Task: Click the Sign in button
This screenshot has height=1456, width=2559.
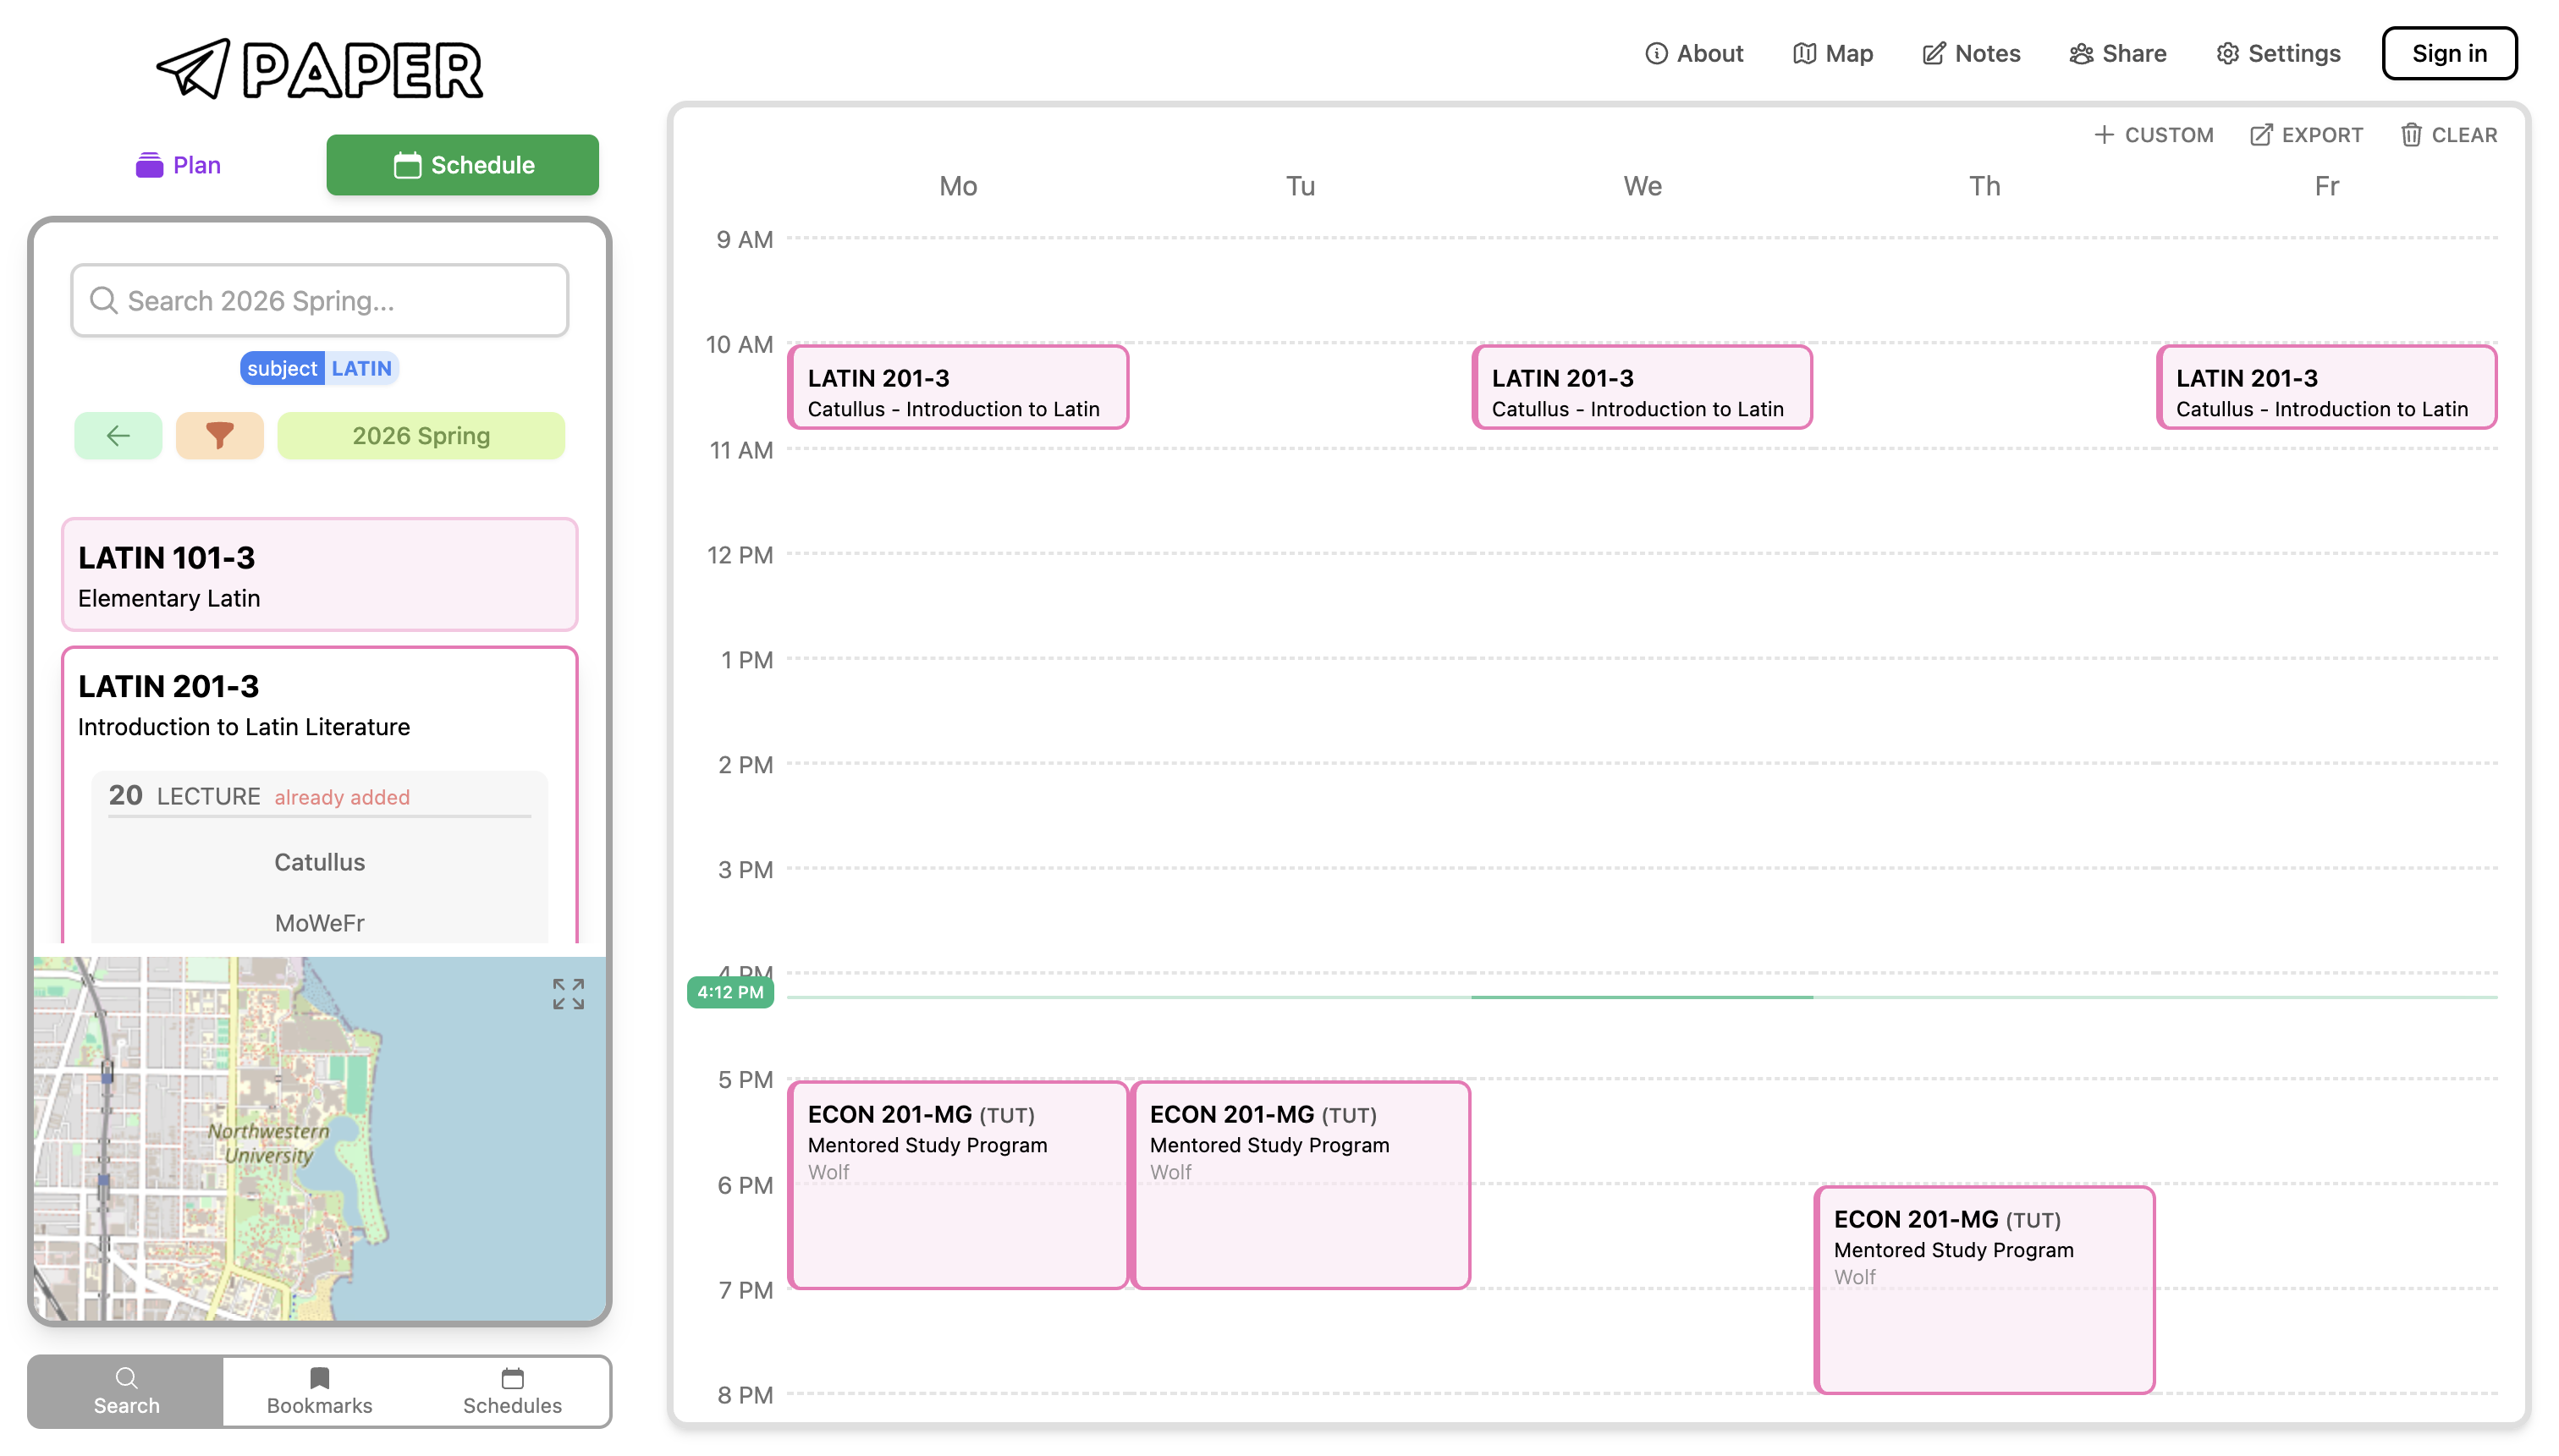Action: click(x=2449, y=53)
